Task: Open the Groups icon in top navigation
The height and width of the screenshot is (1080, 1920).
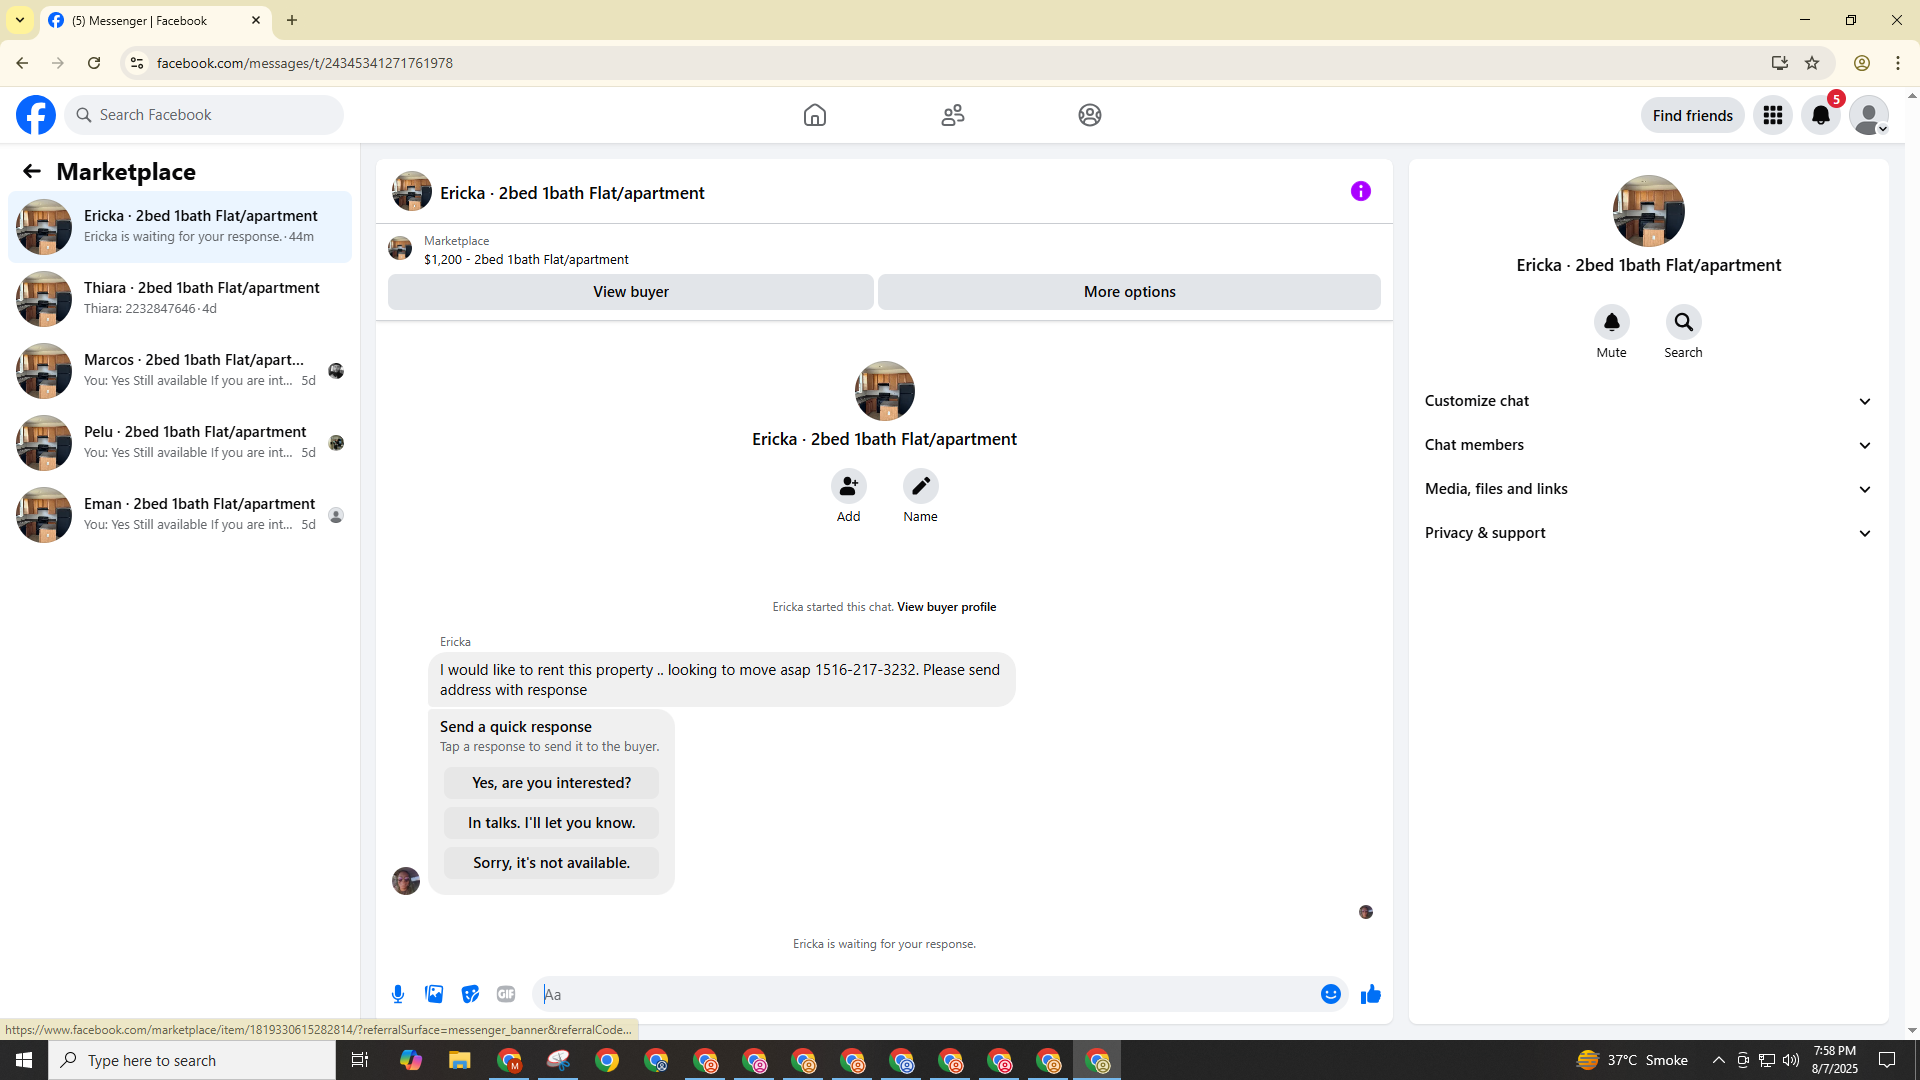Action: (1090, 115)
